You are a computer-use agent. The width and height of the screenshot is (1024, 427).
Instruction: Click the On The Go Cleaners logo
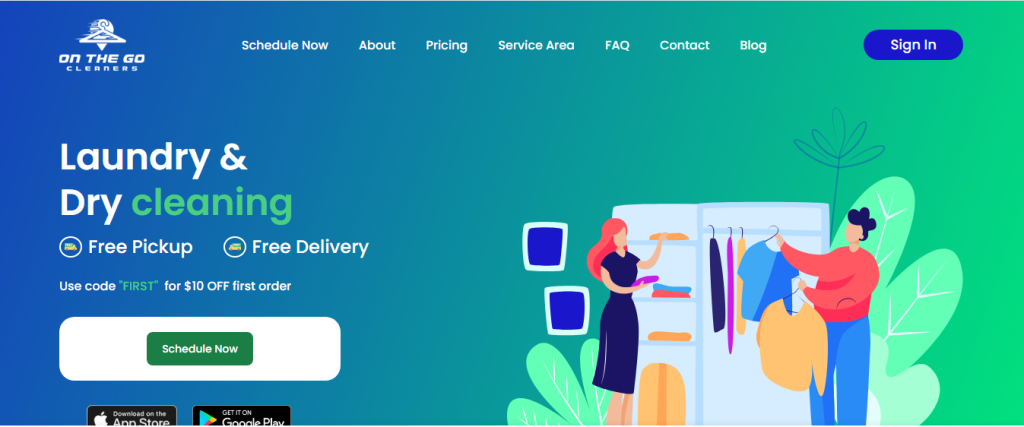point(102,45)
